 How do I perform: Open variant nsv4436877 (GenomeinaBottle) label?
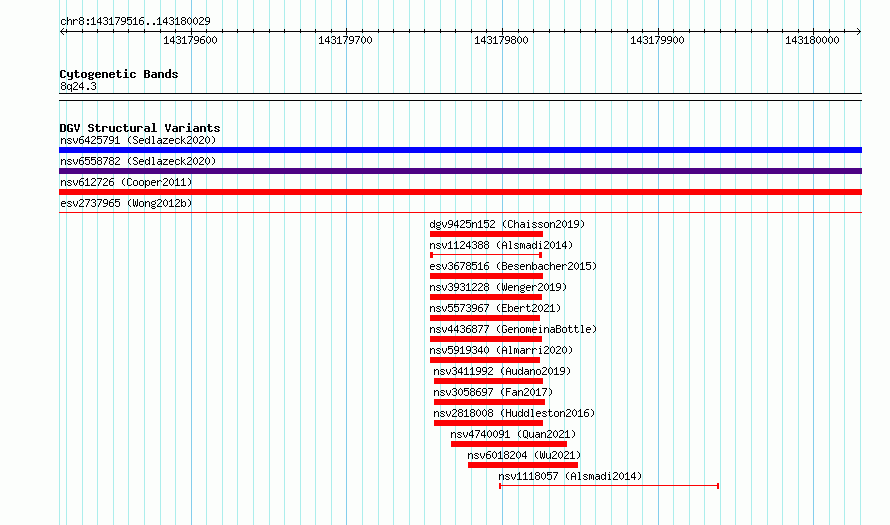point(513,329)
